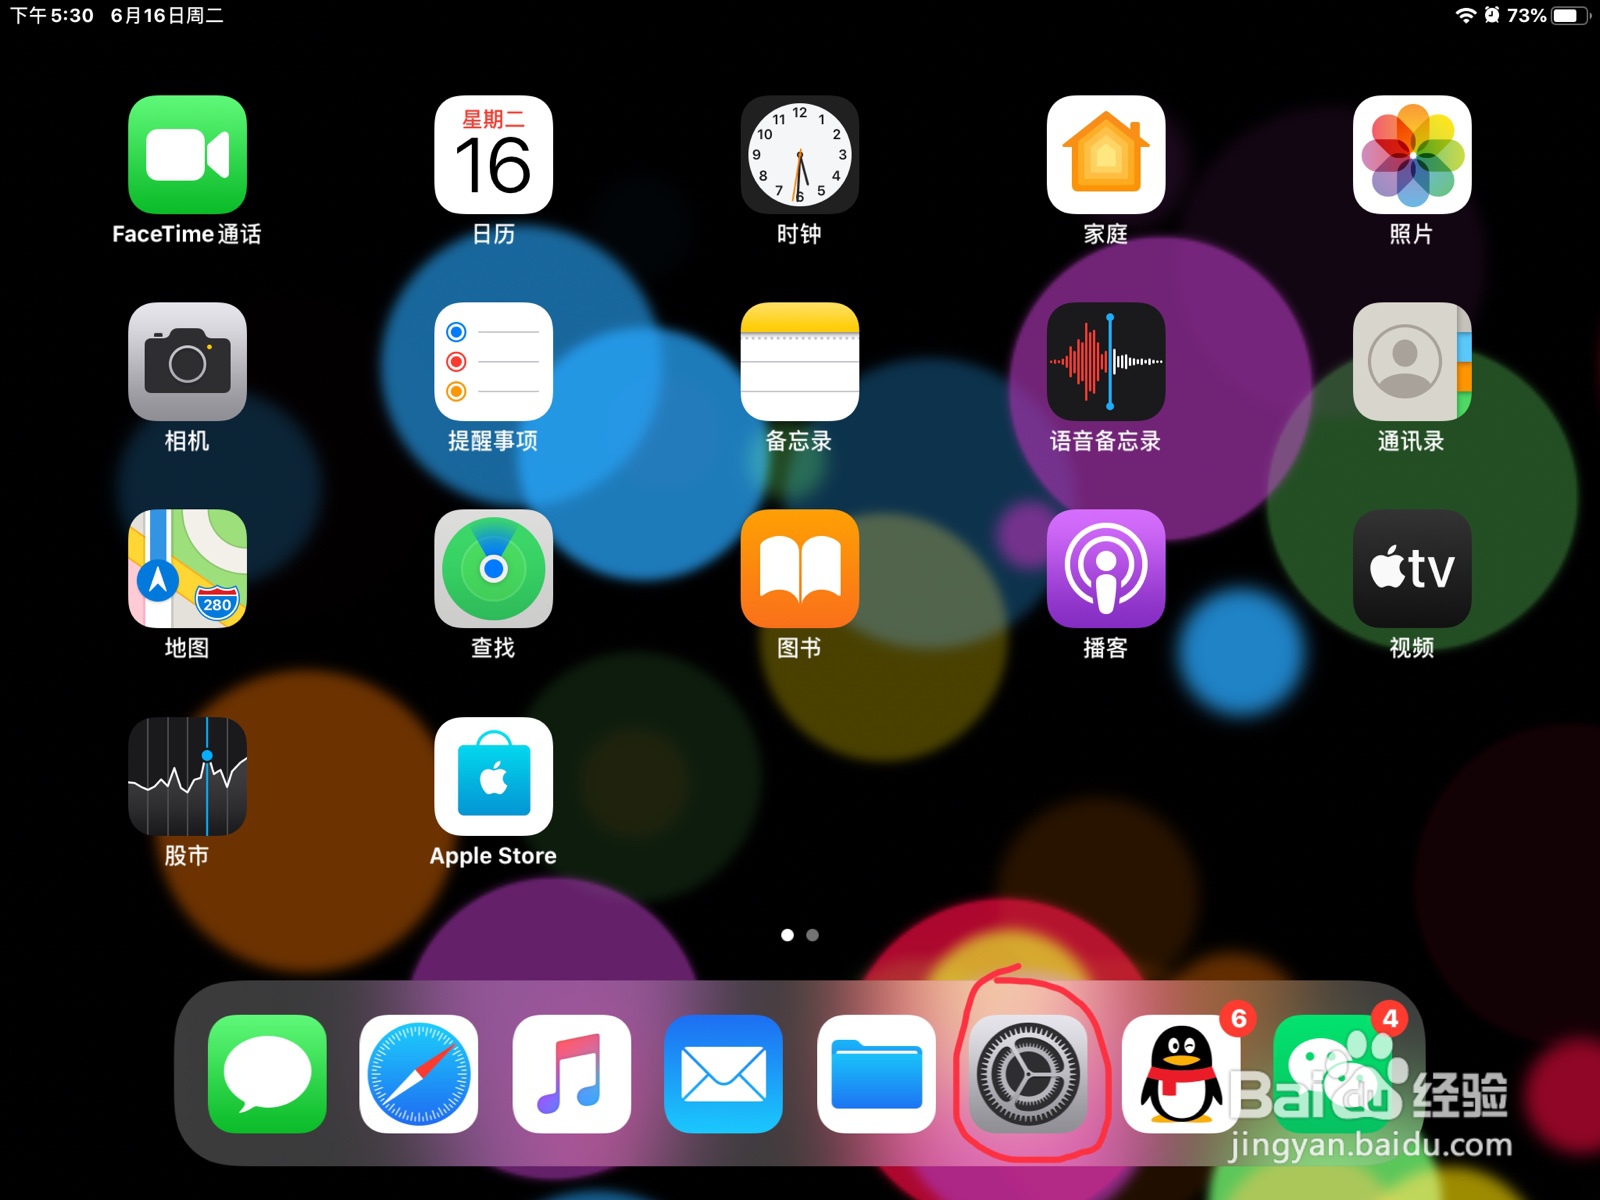1600x1200 pixels.
Task: Open the Stocks (股市) app
Action: click(187, 776)
